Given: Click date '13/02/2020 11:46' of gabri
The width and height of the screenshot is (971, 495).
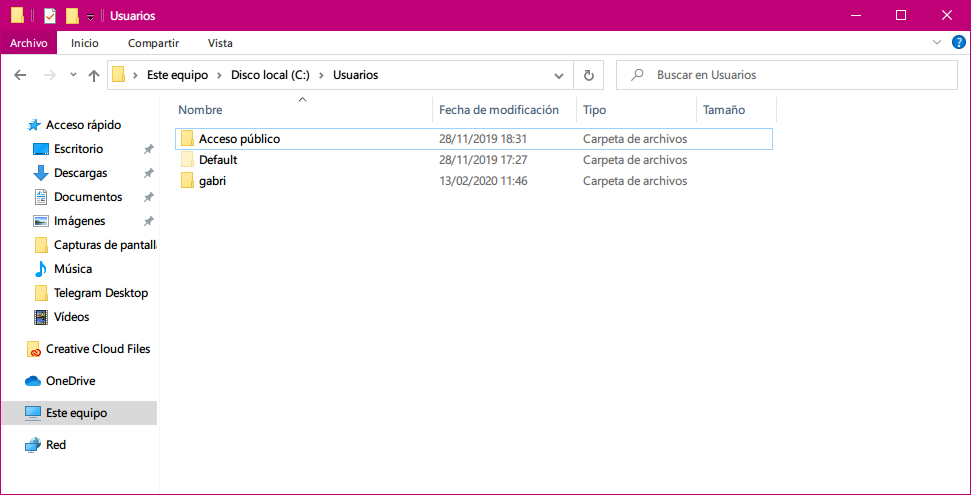Looking at the screenshot, I should pos(483,181).
